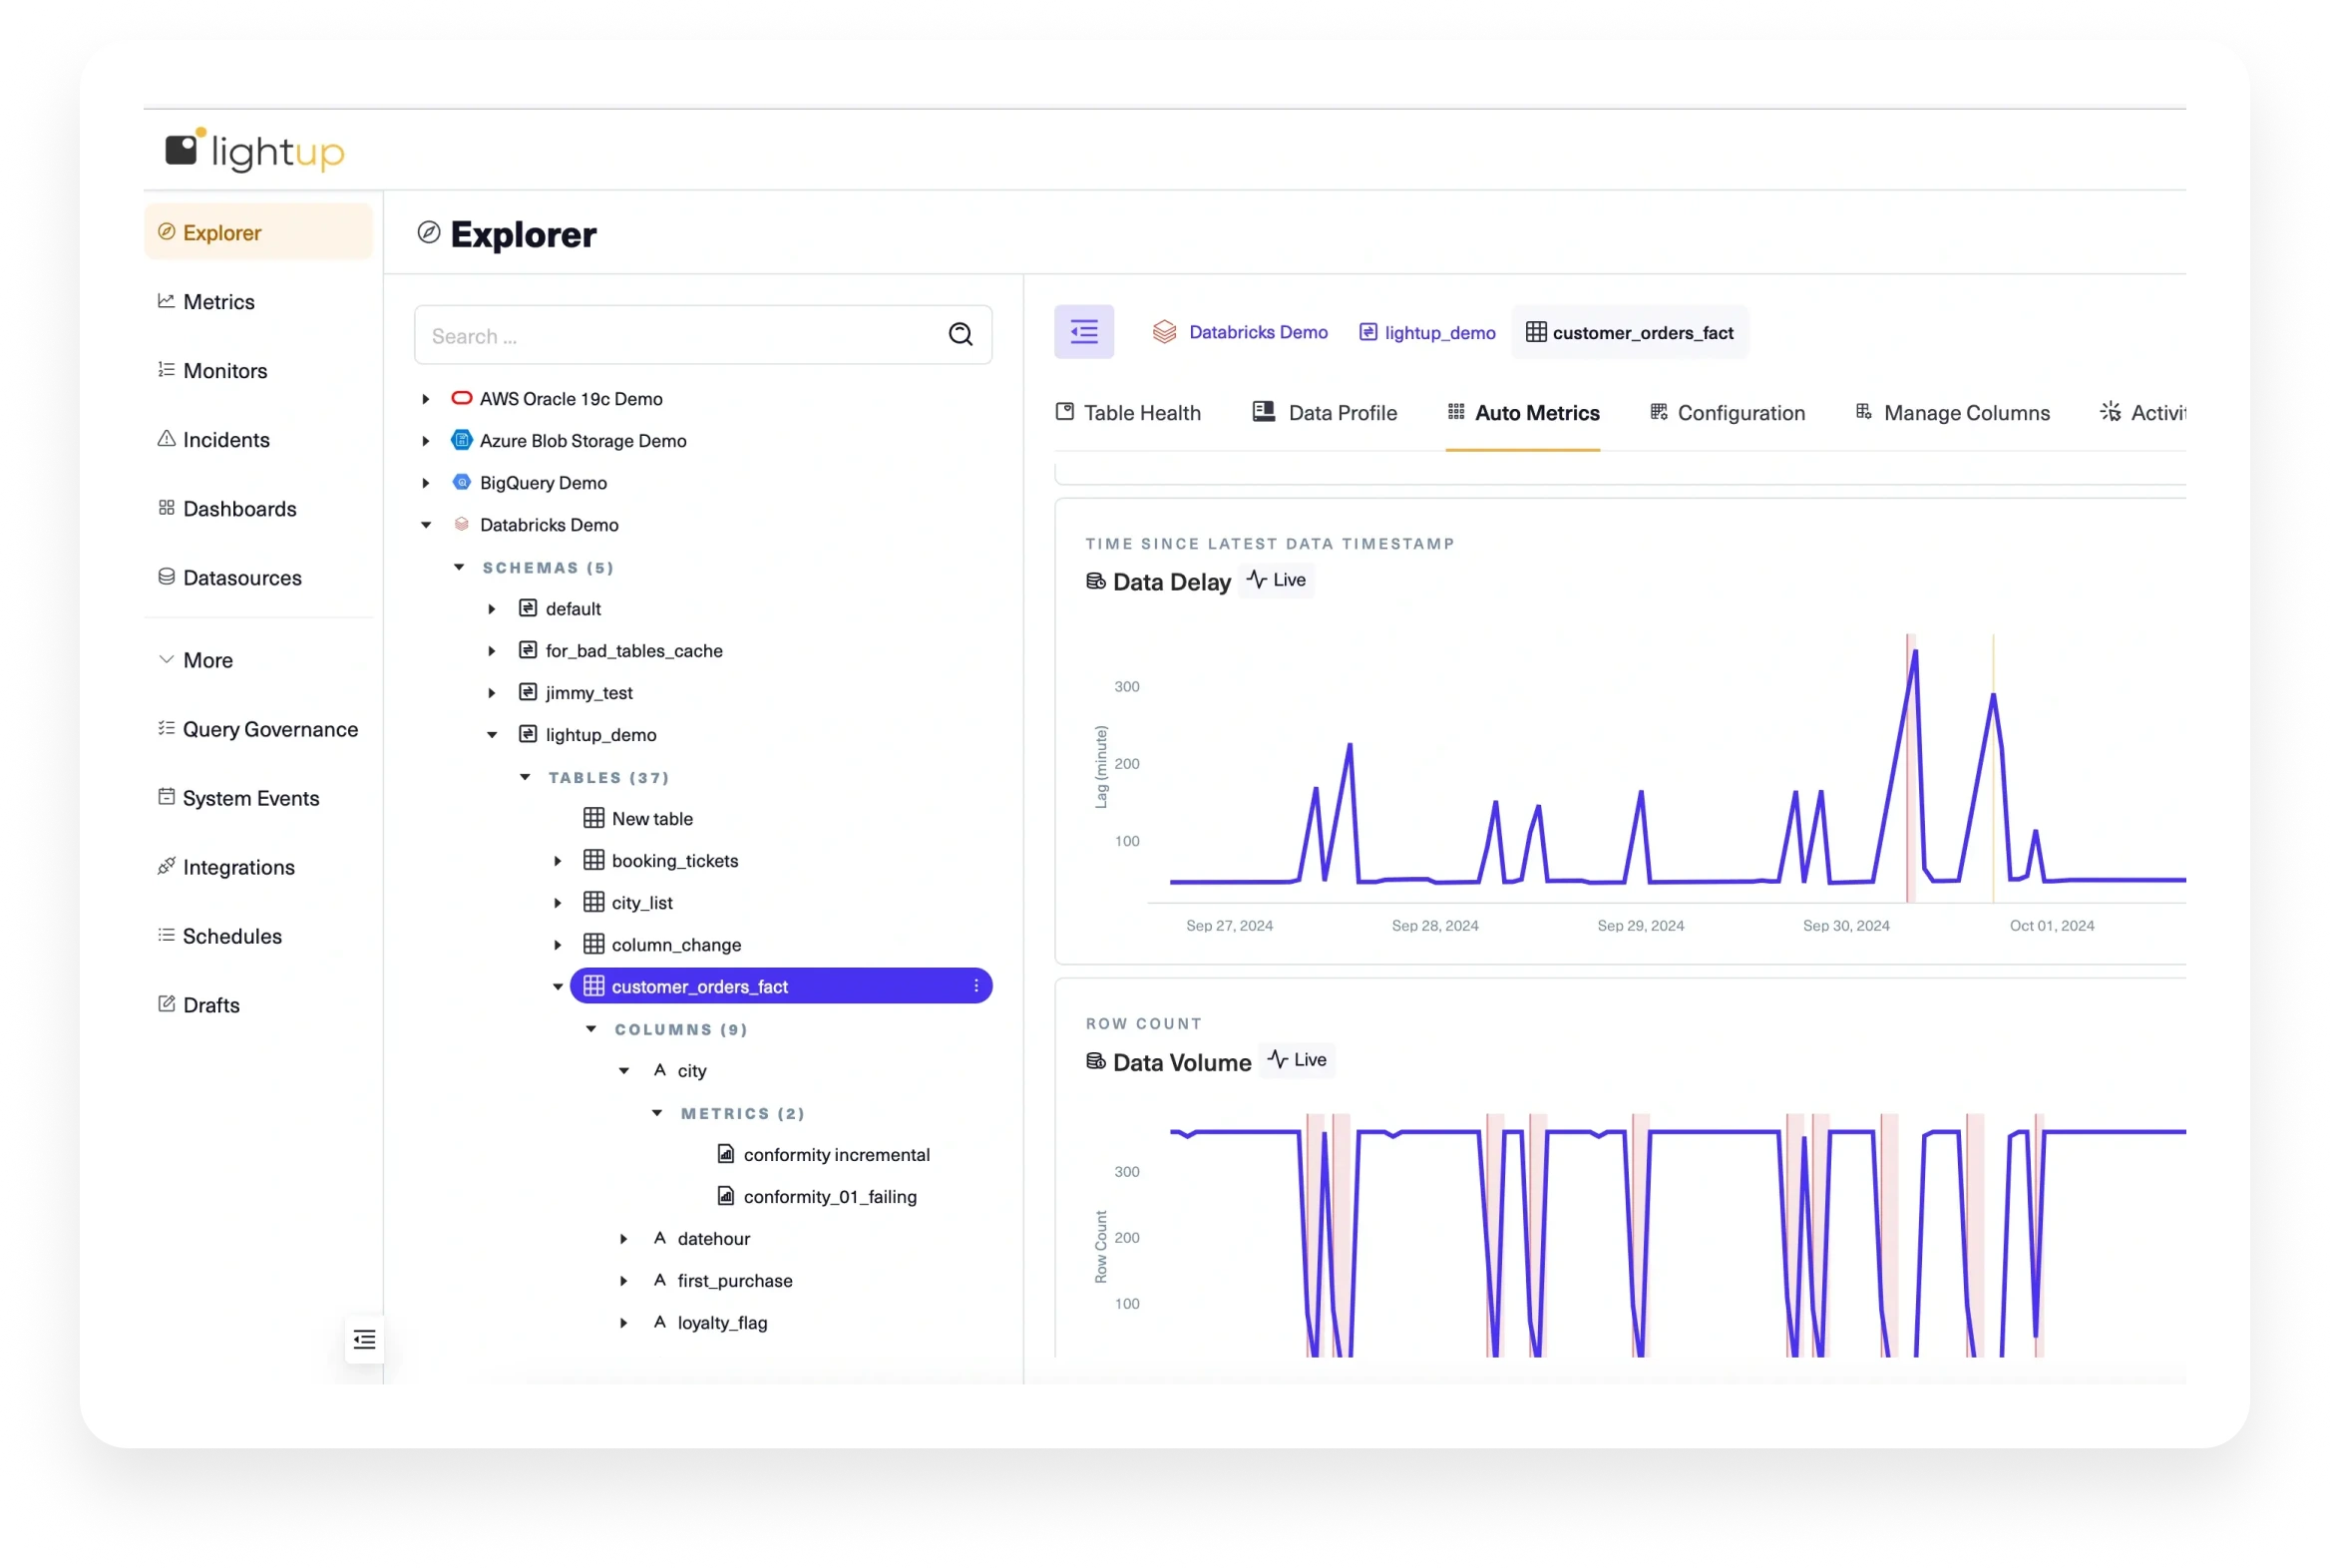Open options menu for customer_orders_fact table
Screen dimensions: 2330x1568
point(976,986)
